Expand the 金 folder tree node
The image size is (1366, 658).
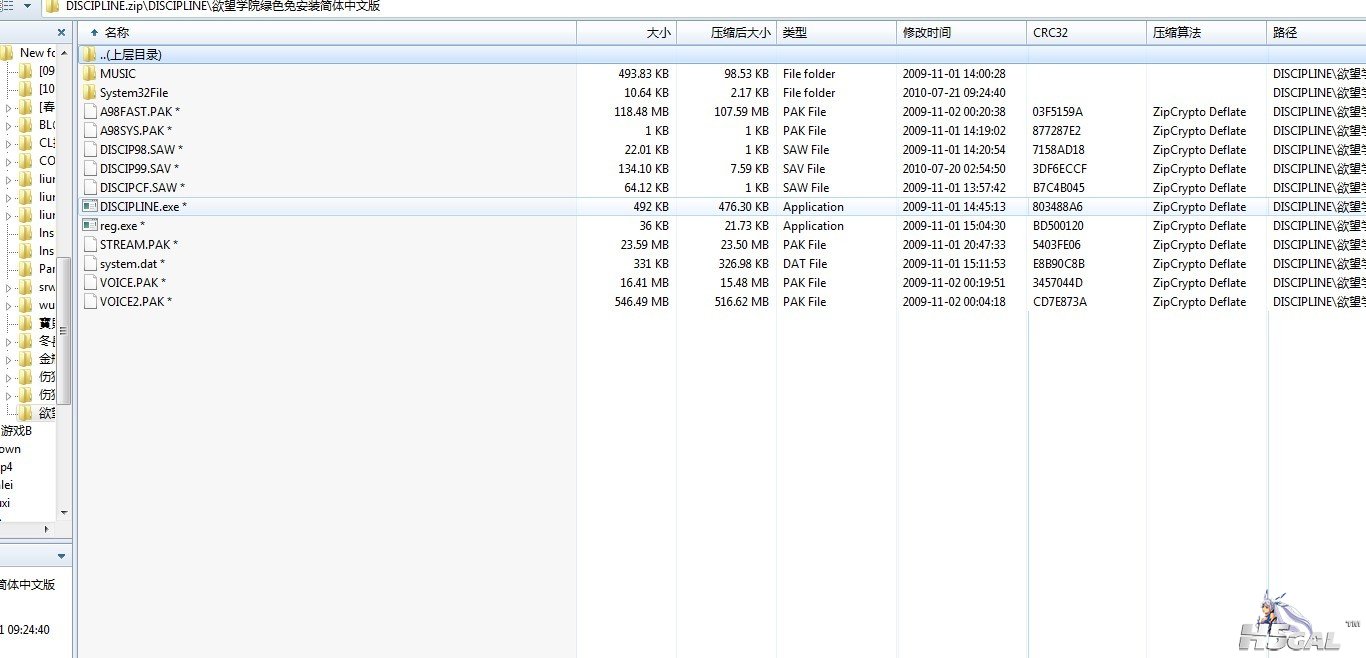click(x=9, y=359)
